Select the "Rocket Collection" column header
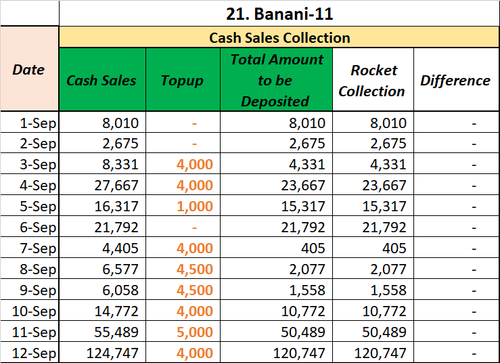 [x=373, y=80]
